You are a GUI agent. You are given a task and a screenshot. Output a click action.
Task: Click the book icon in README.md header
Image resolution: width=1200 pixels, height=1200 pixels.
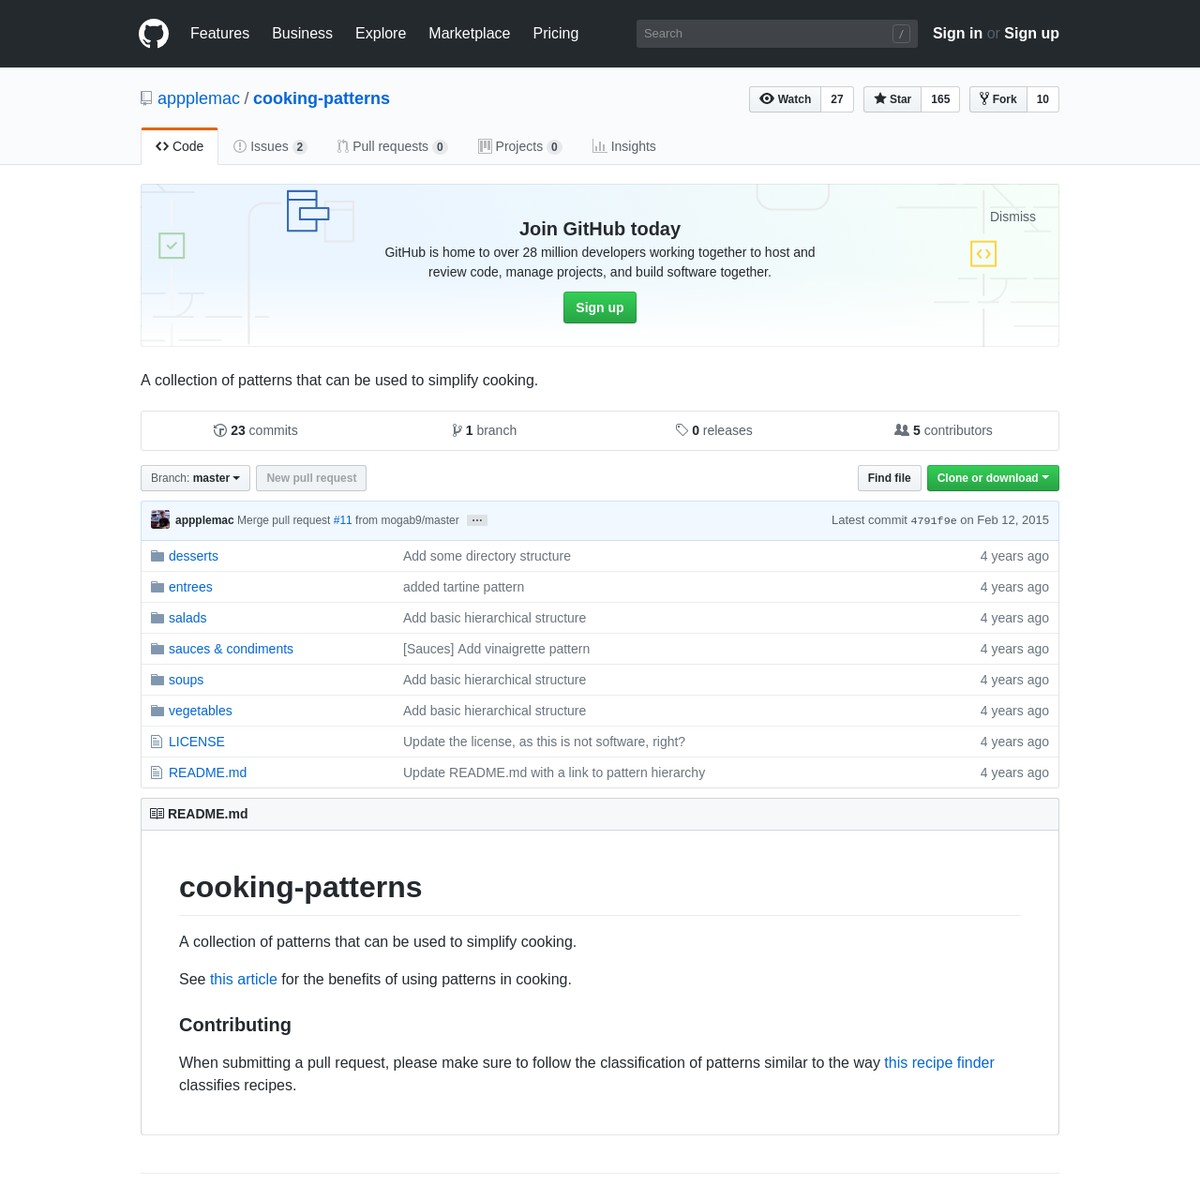tap(157, 814)
